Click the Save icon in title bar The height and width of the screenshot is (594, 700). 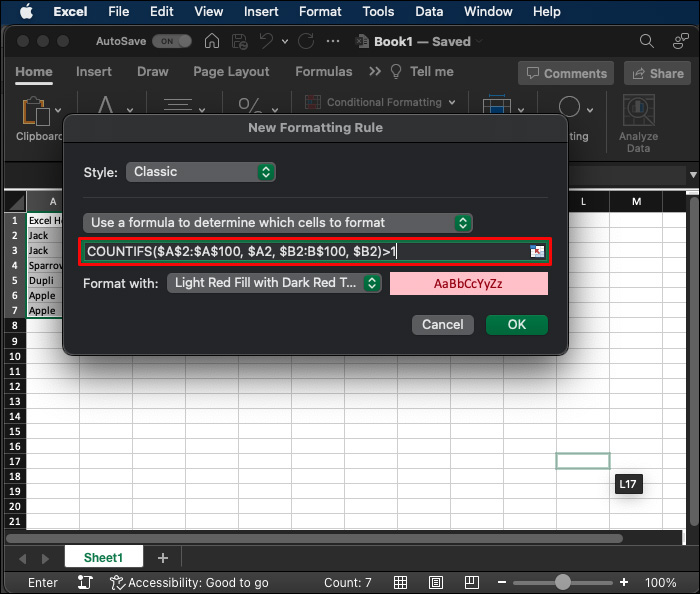[x=239, y=42]
